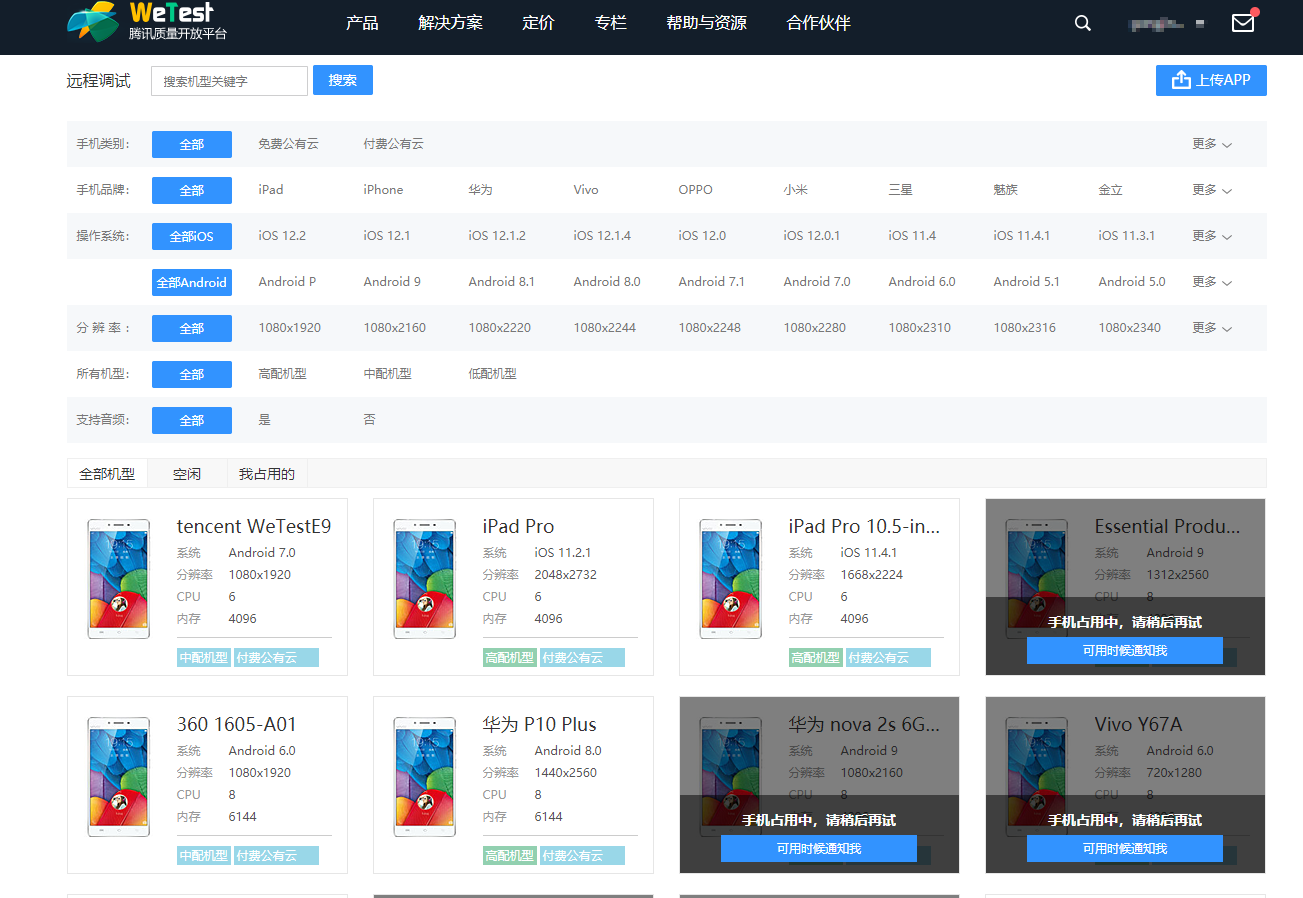The width and height of the screenshot is (1303, 898).
Task: Filter brand by iPad
Action: click(x=271, y=190)
